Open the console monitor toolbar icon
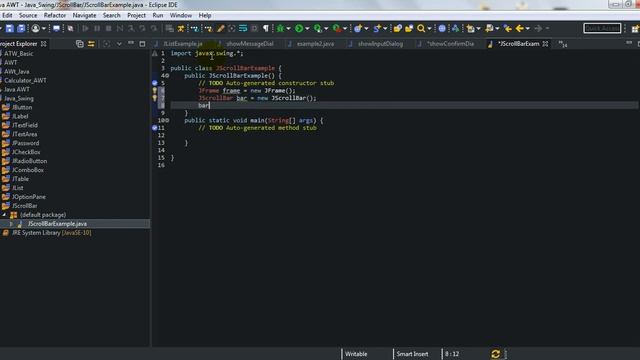The width and height of the screenshot is (640, 360). click(x=56, y=28)
